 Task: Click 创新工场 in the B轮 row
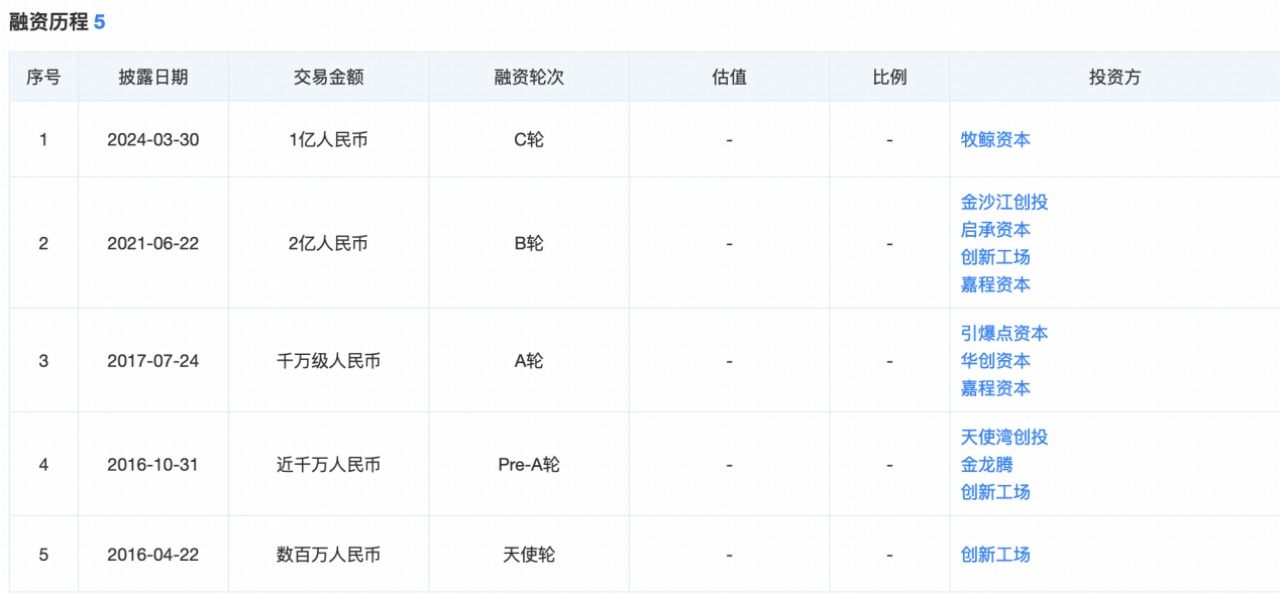(995, 257)
